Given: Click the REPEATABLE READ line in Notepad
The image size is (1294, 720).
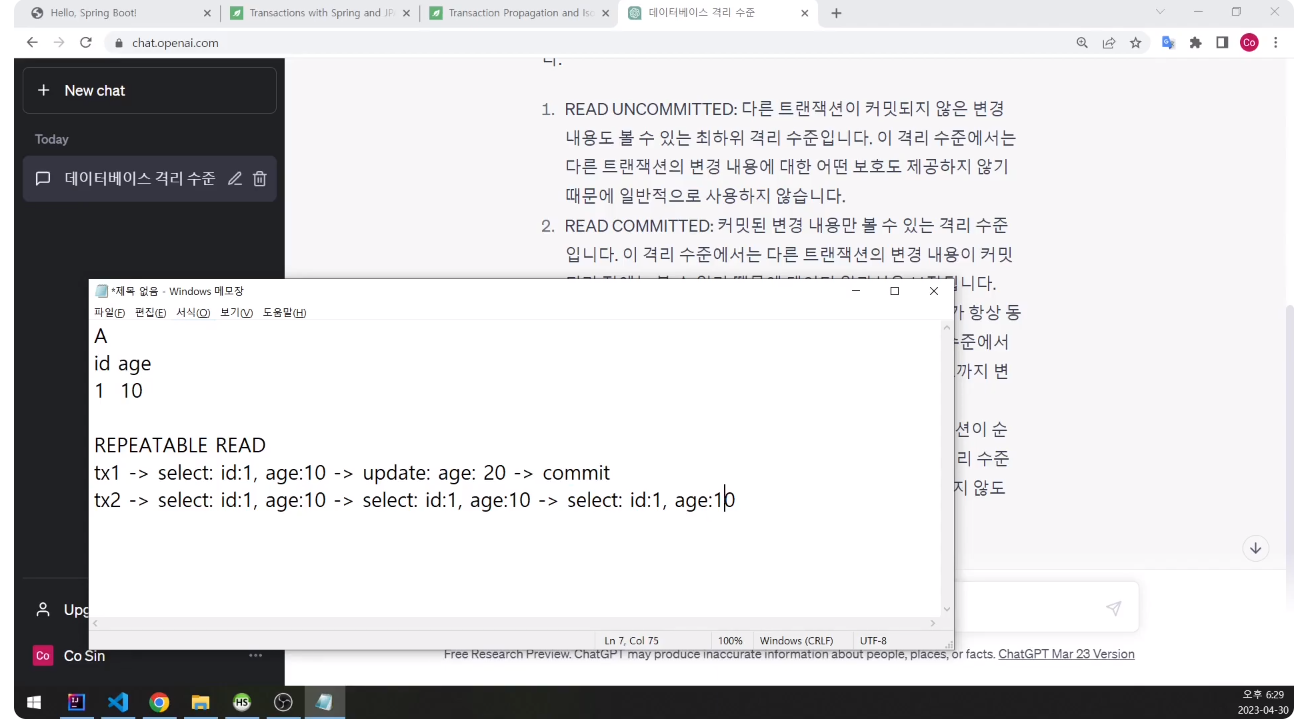Looking at the screenshot, I should point(180,445).
